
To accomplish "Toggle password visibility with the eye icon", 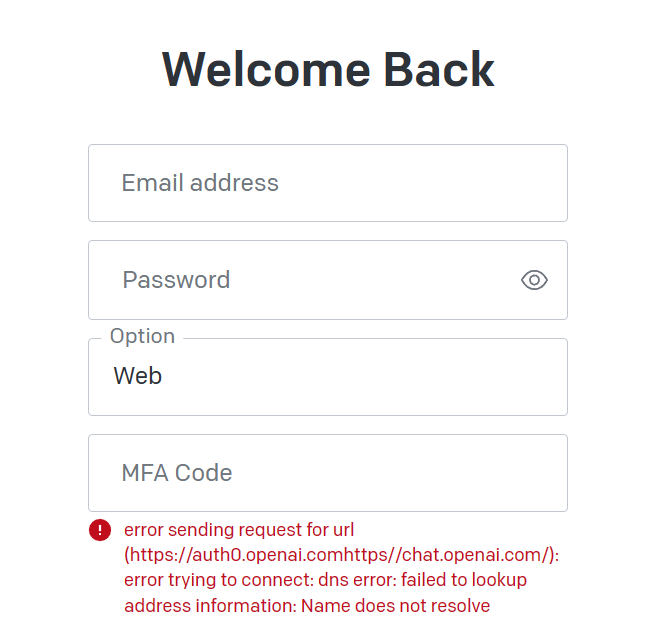I will [534, 280].
